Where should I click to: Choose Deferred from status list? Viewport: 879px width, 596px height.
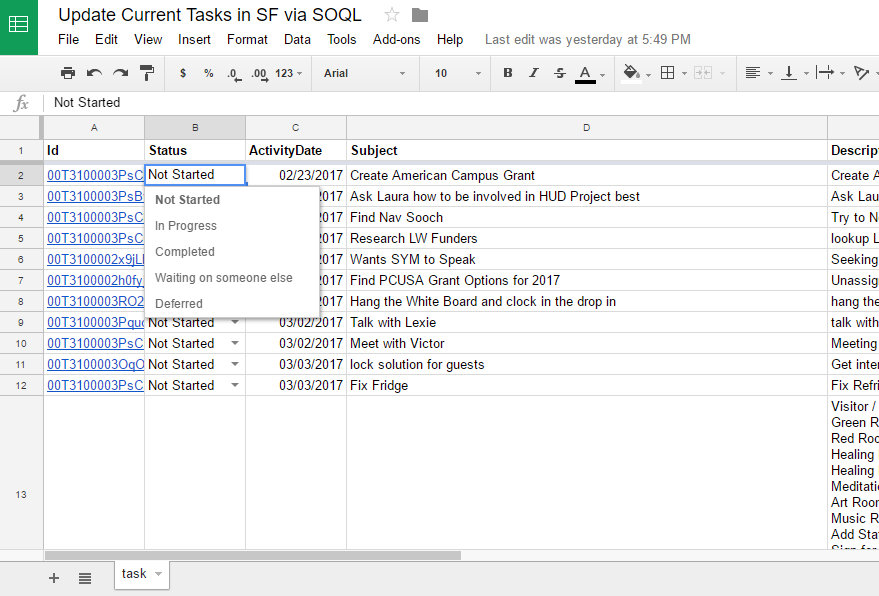[x=232, y=303]
